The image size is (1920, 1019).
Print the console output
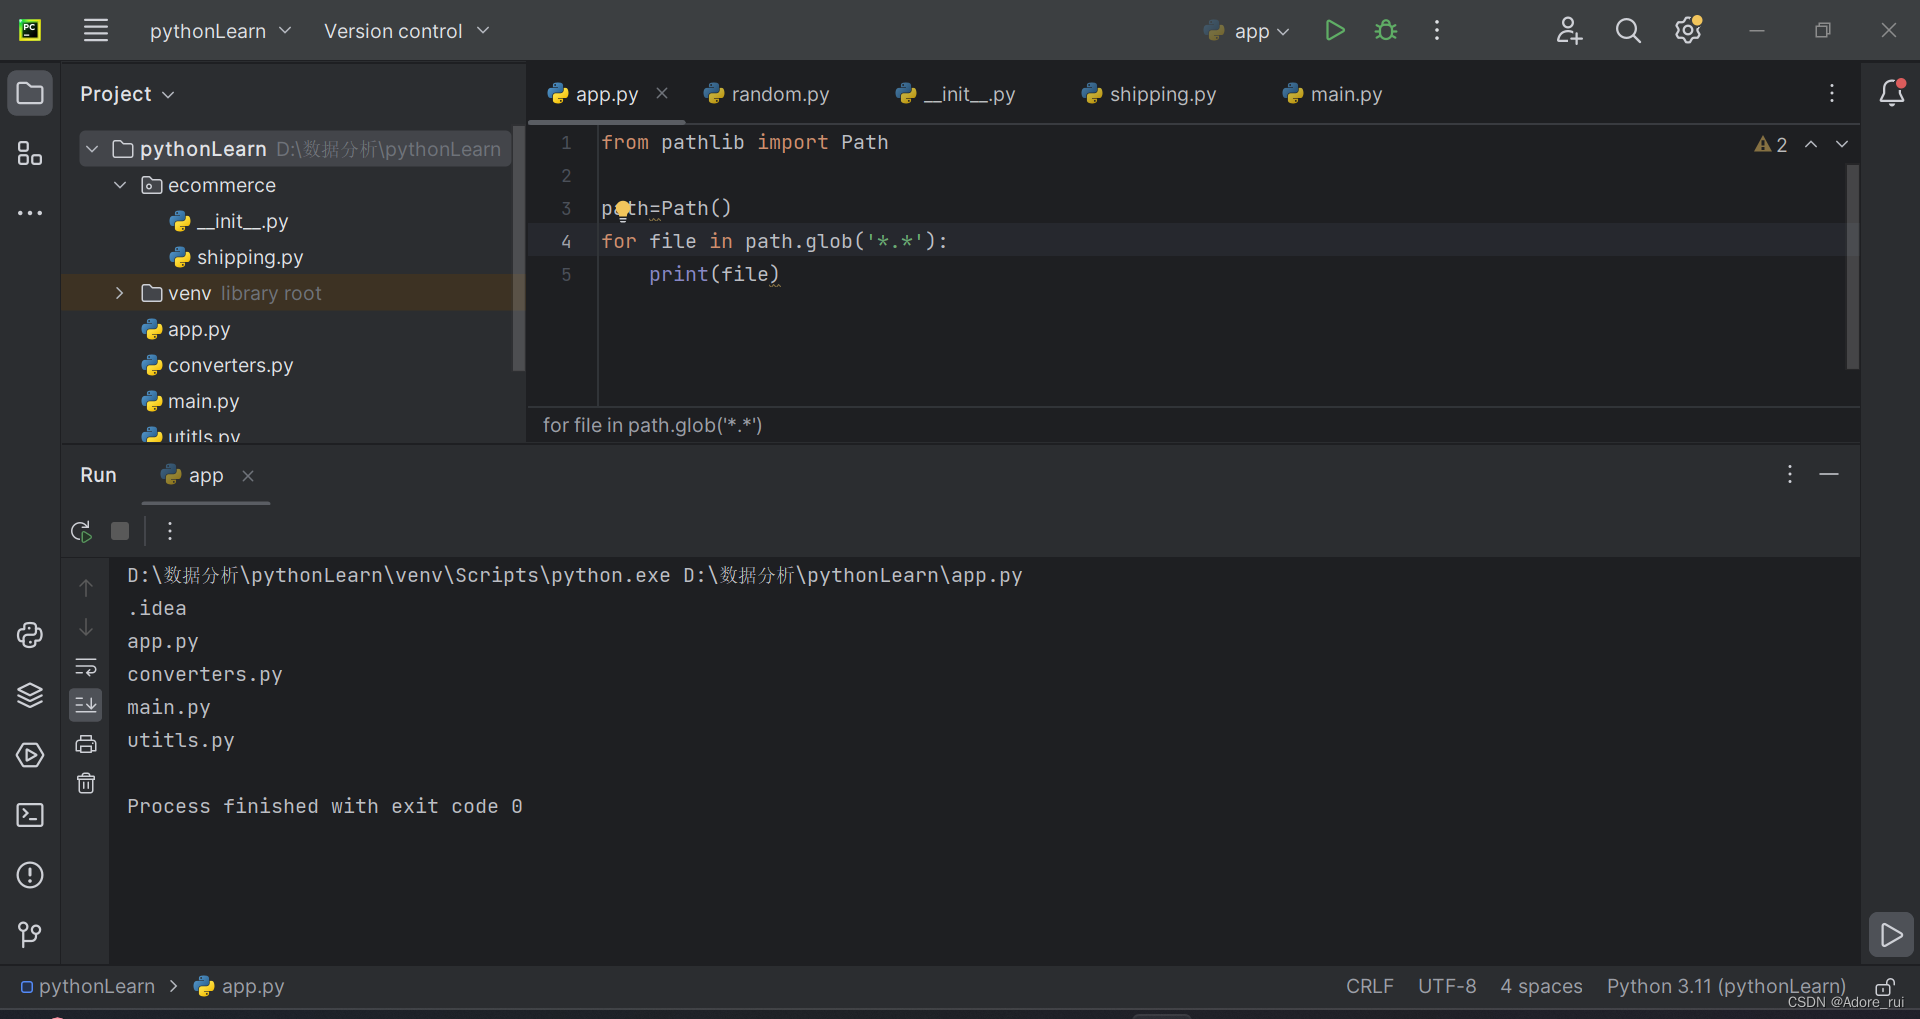[x=86, y=743]
